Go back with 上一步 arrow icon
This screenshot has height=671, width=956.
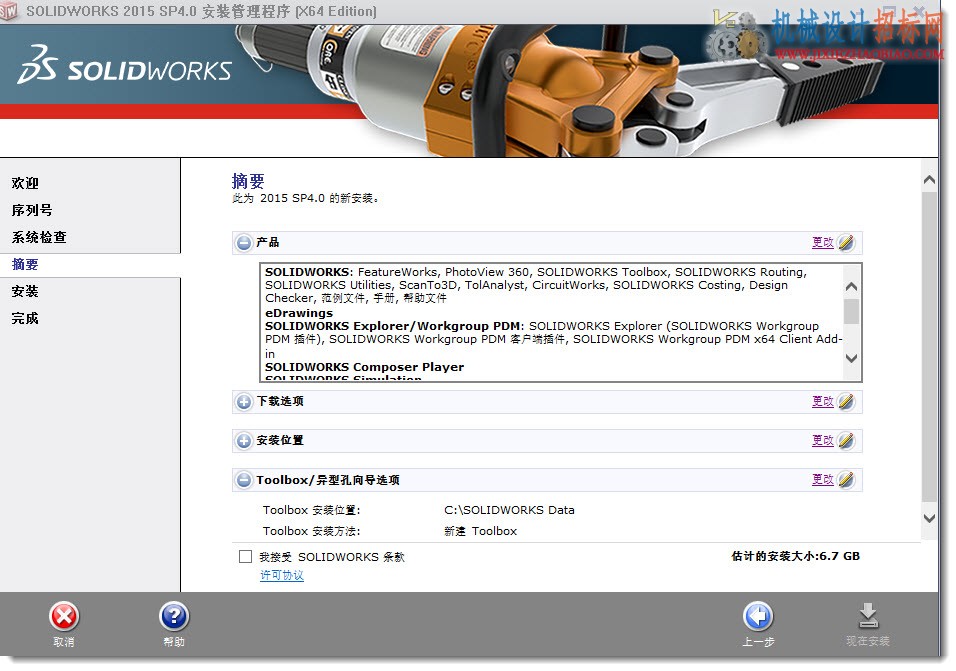coord(758,616)
